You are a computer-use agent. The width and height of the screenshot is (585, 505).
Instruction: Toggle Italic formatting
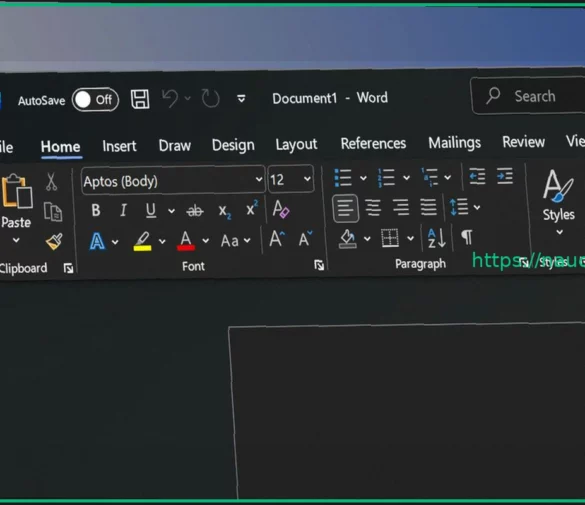pyautogui.click(x=123, y=210)
